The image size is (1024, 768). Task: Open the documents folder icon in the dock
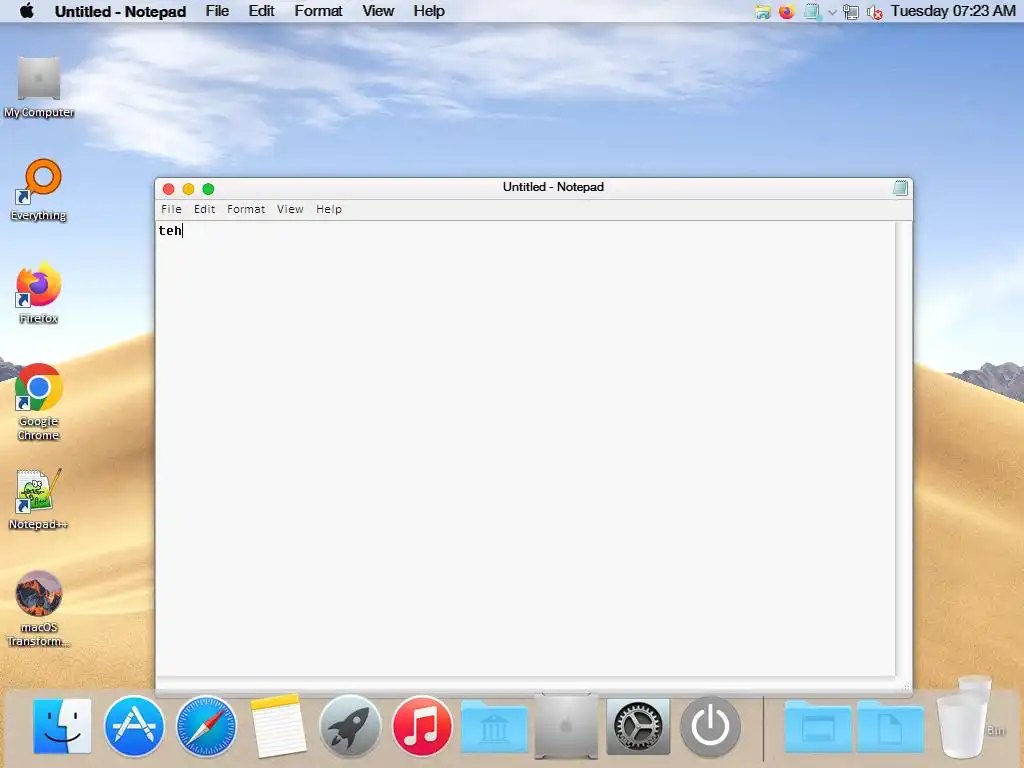[x=891, y=726]
